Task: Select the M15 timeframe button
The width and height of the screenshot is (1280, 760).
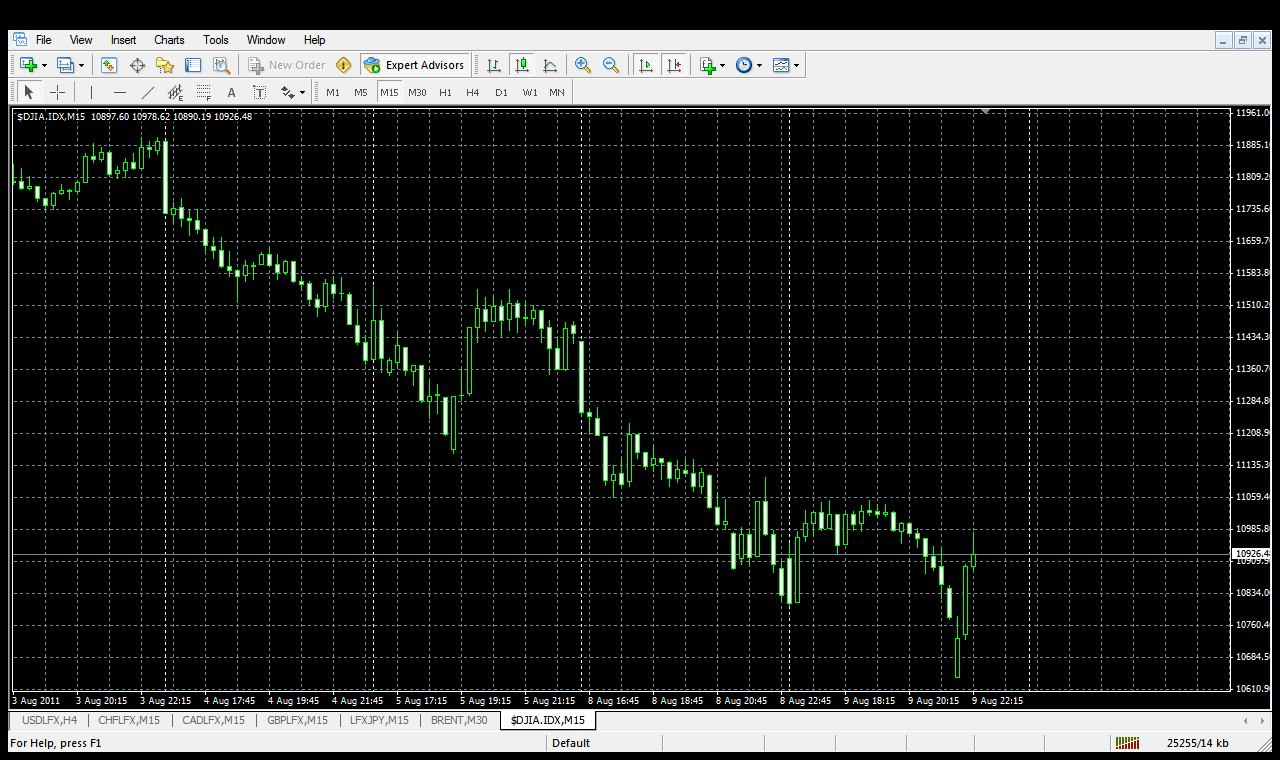Action: 389,92
